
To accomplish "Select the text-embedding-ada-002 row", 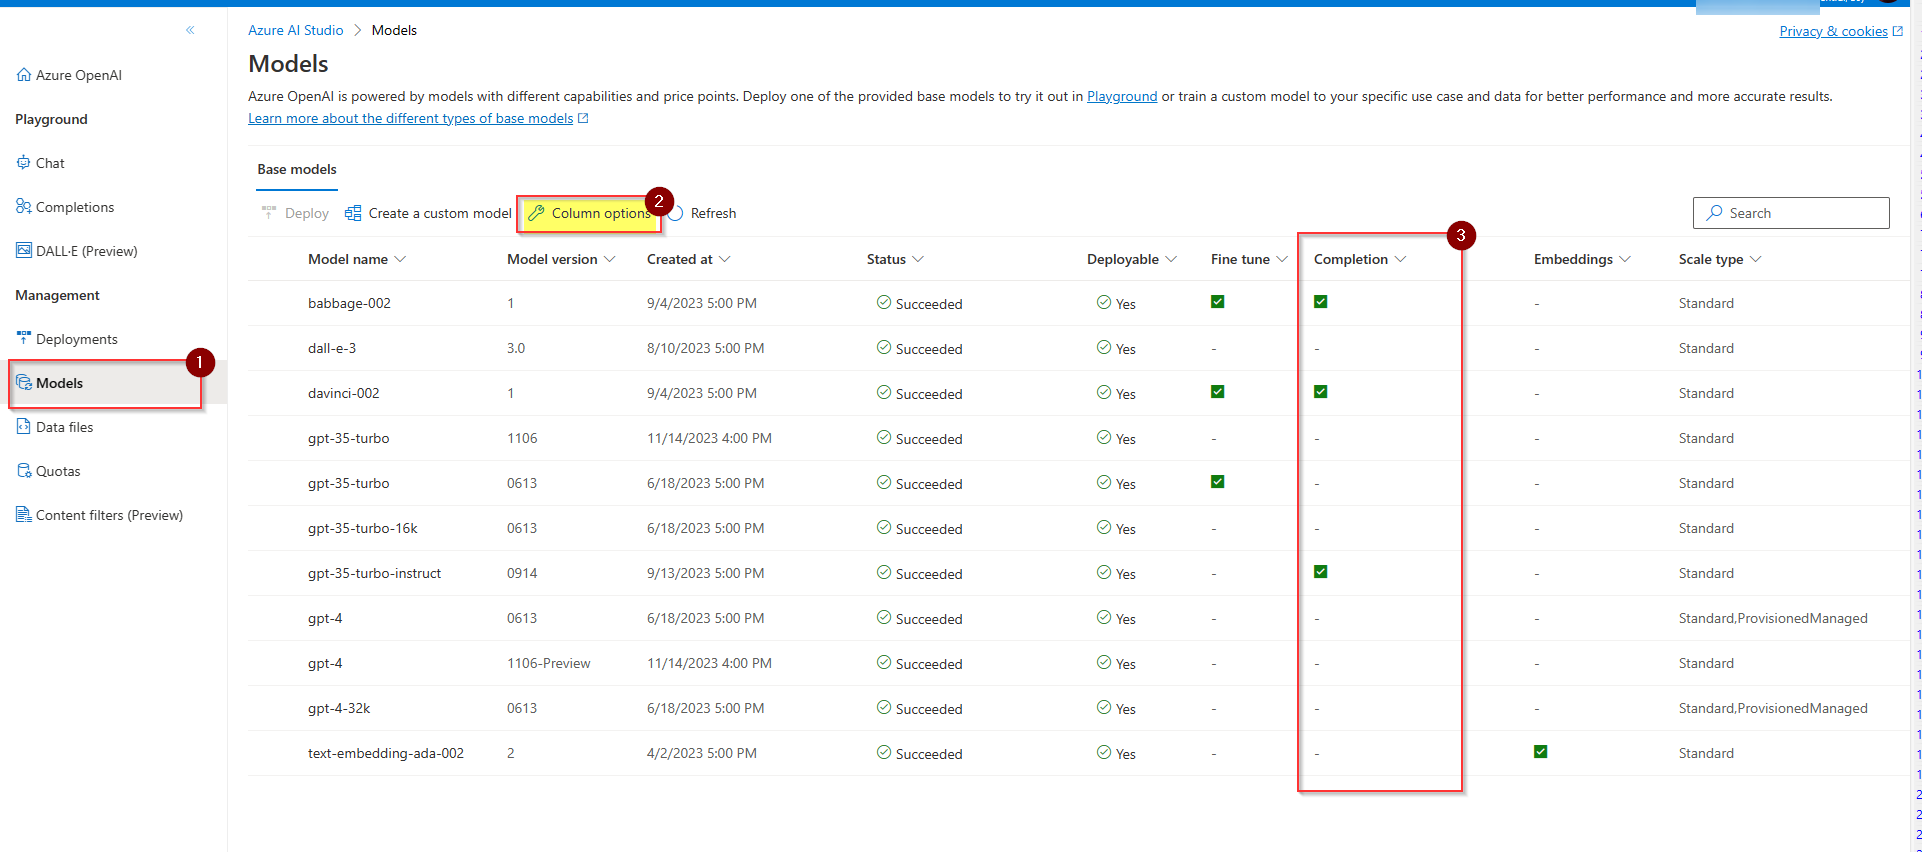I will pyautogui.click(x=1078, y=753).
